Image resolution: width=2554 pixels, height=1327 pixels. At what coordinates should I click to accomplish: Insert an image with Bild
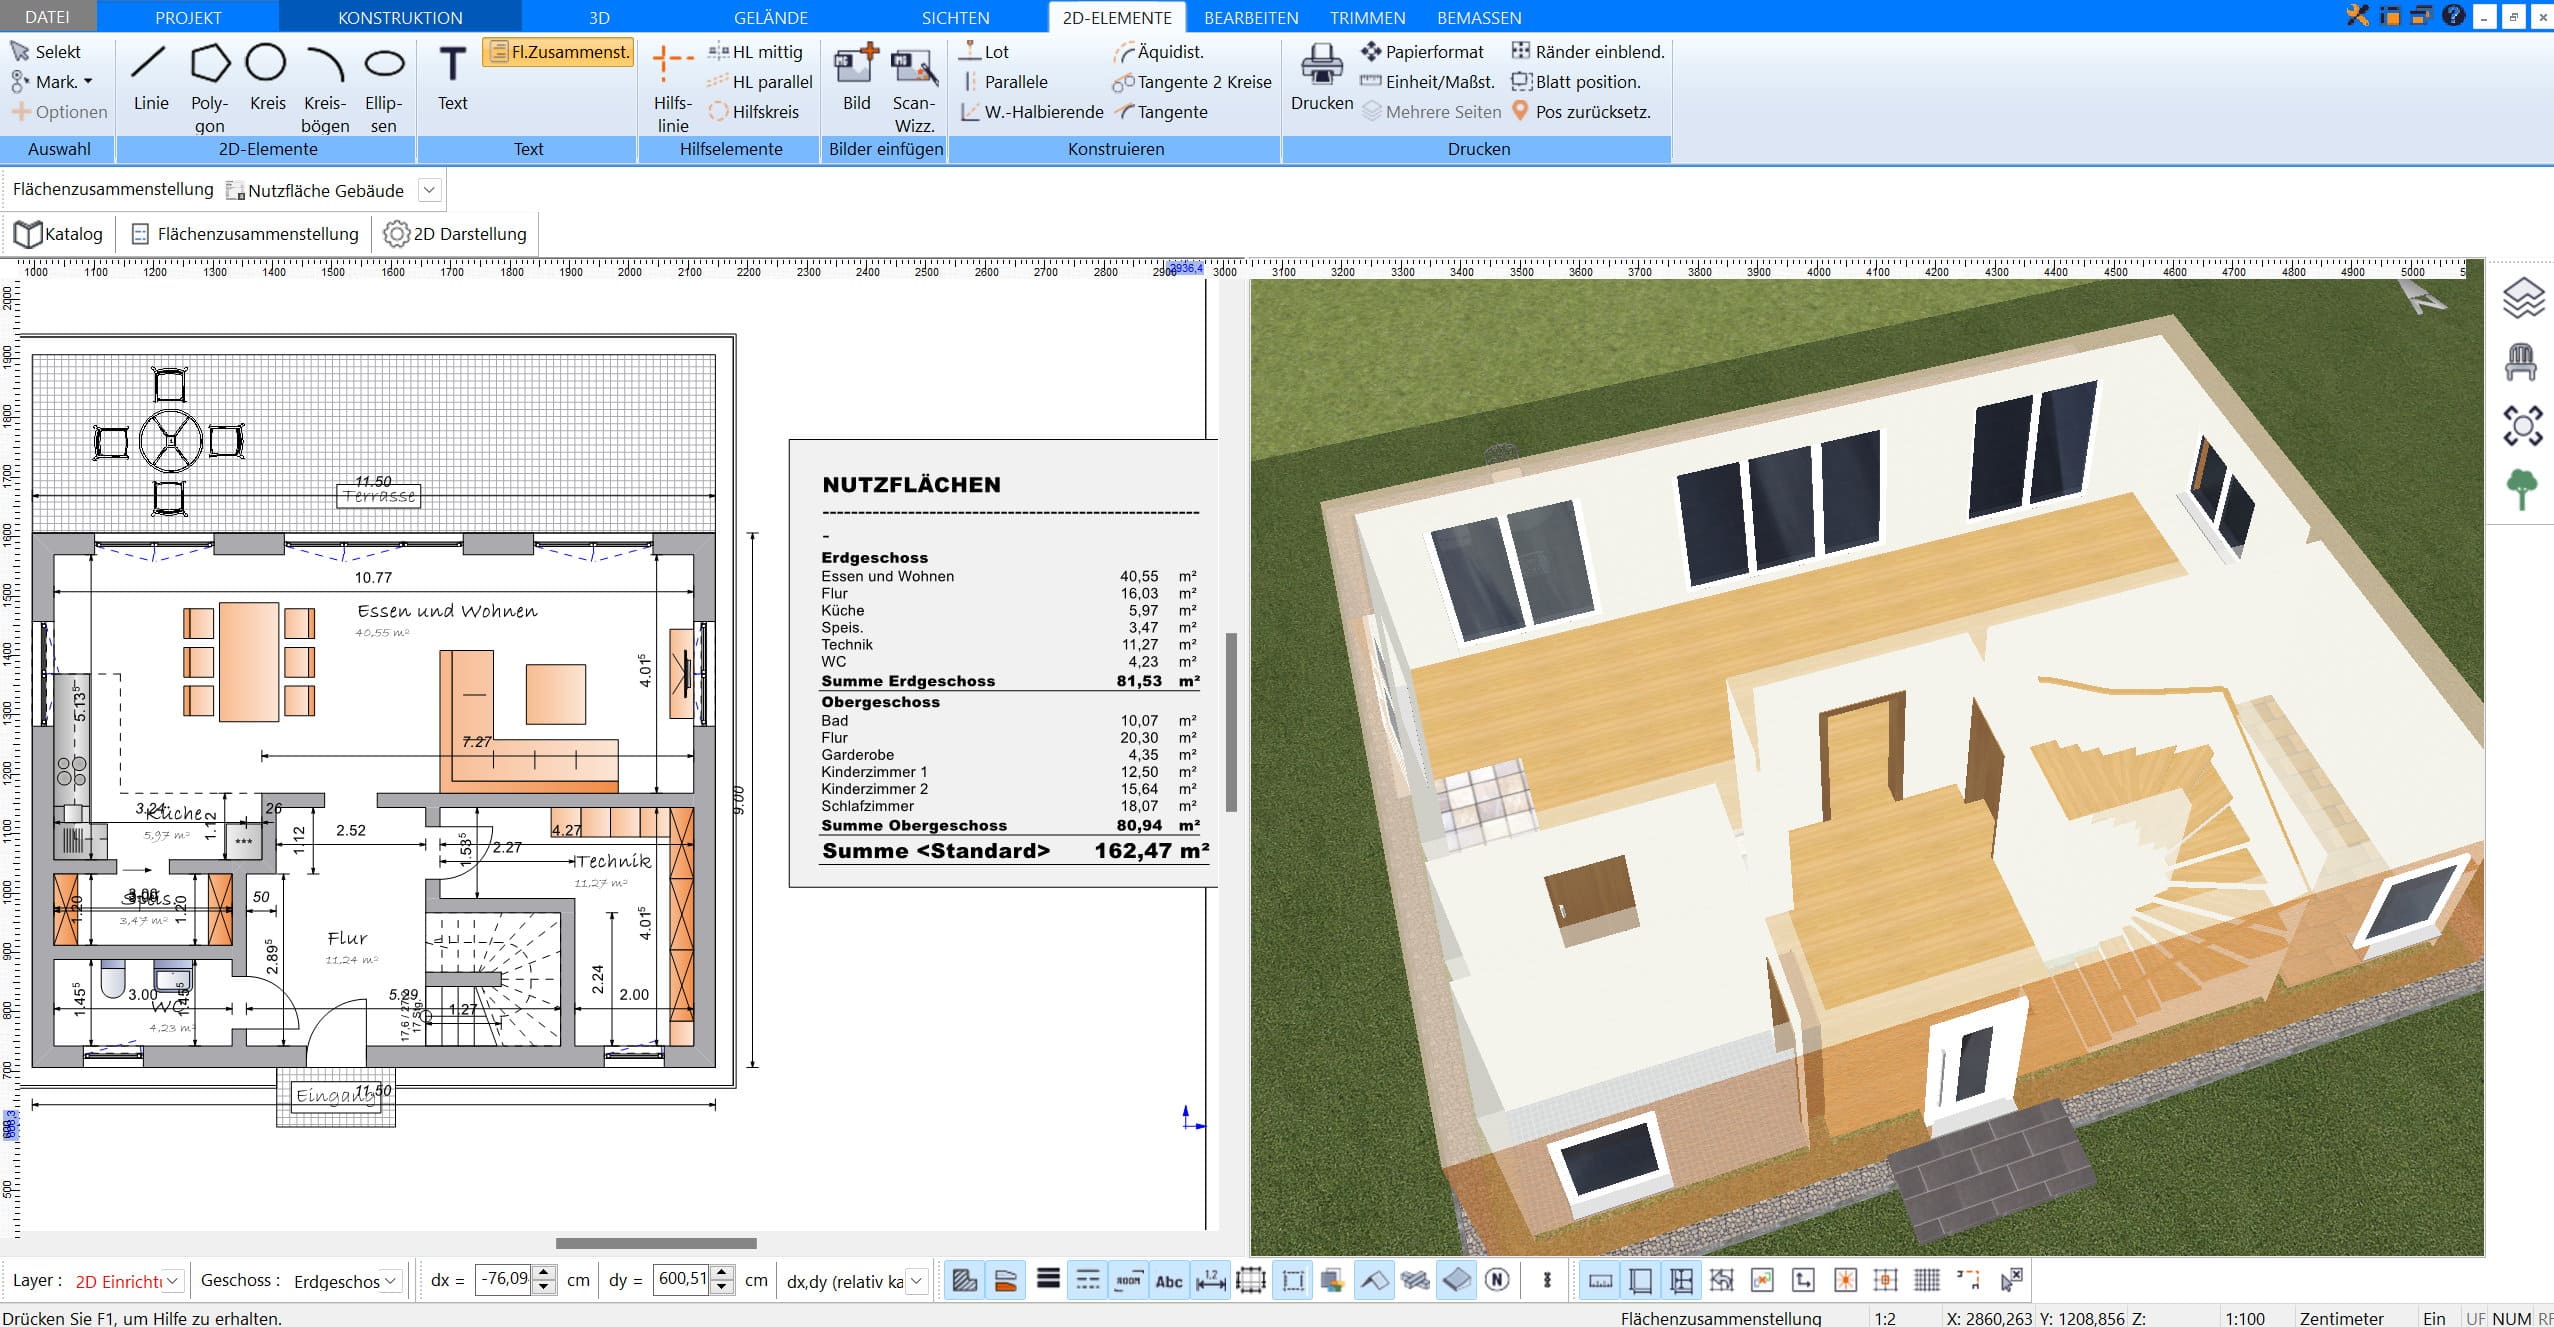[x=856, y=78]
